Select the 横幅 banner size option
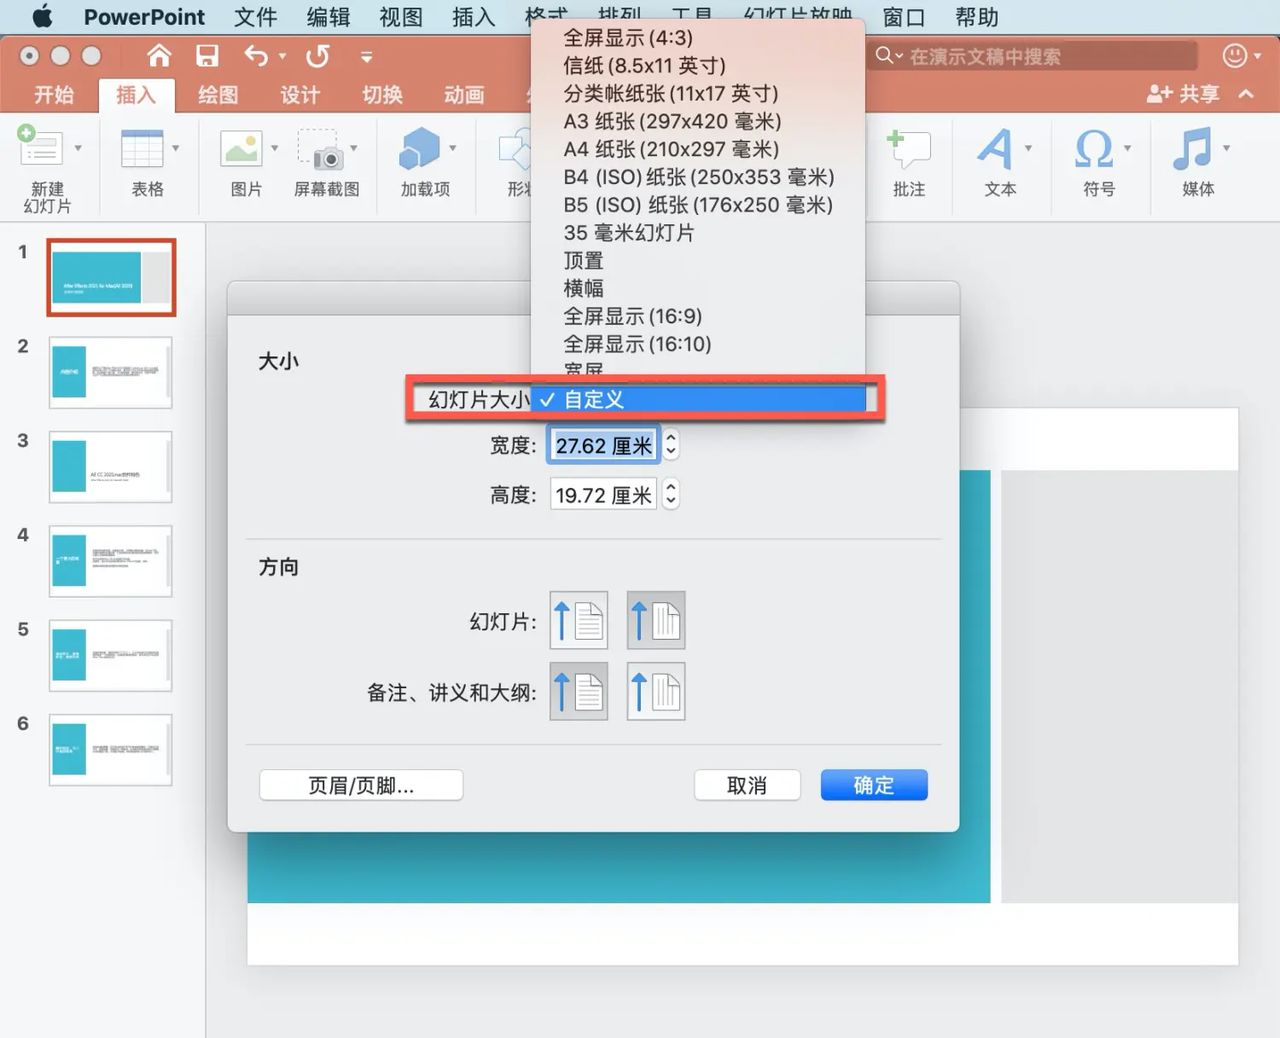Image resolution: width=1280 pixels, height=1038 pixels. 698,289
